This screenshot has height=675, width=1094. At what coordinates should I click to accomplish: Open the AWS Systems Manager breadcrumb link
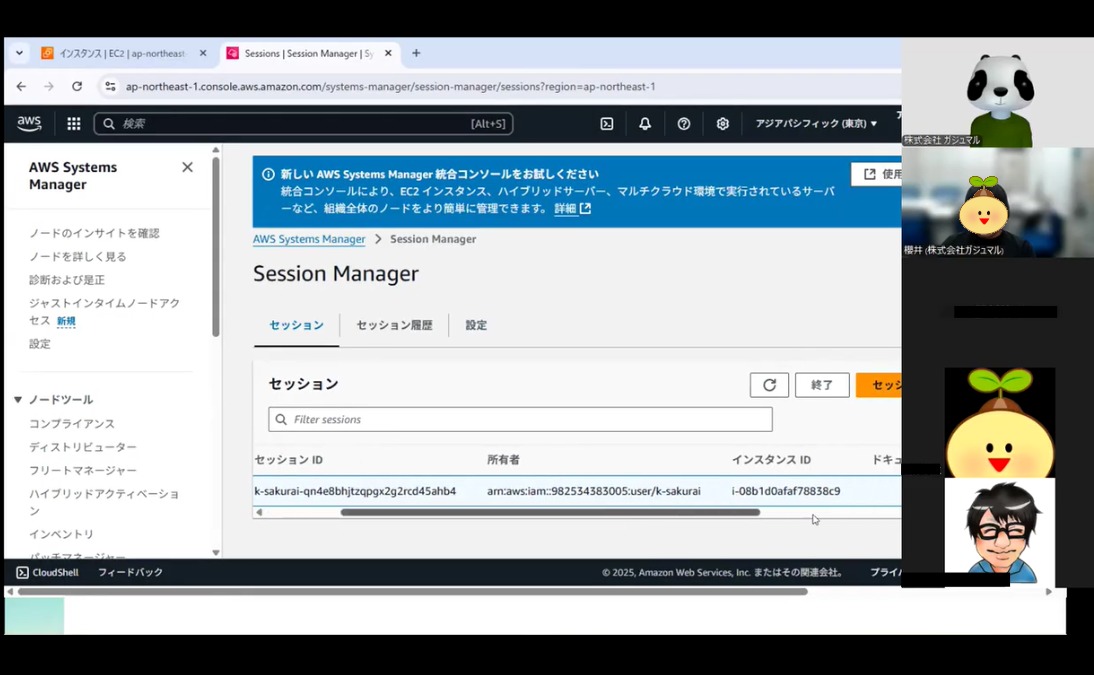point(309,240)
